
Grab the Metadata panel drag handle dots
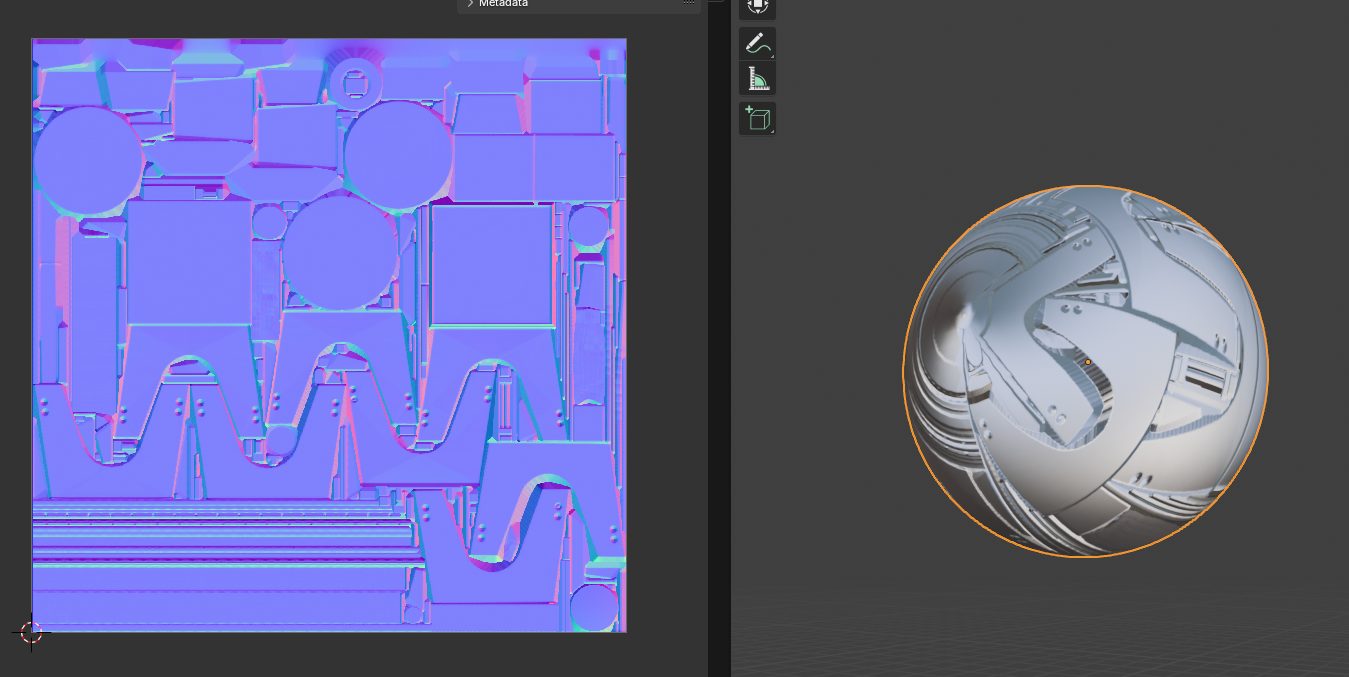[x=688, y=3]
